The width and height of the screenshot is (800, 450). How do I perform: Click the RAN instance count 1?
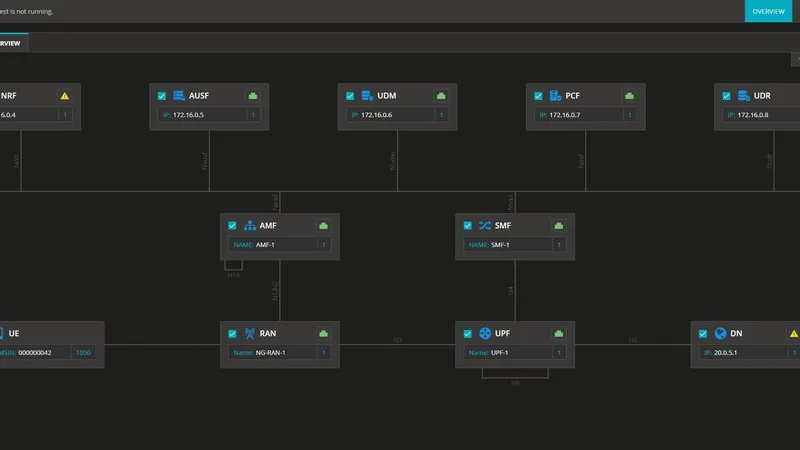pyautogui.click(x=324, y=353)
